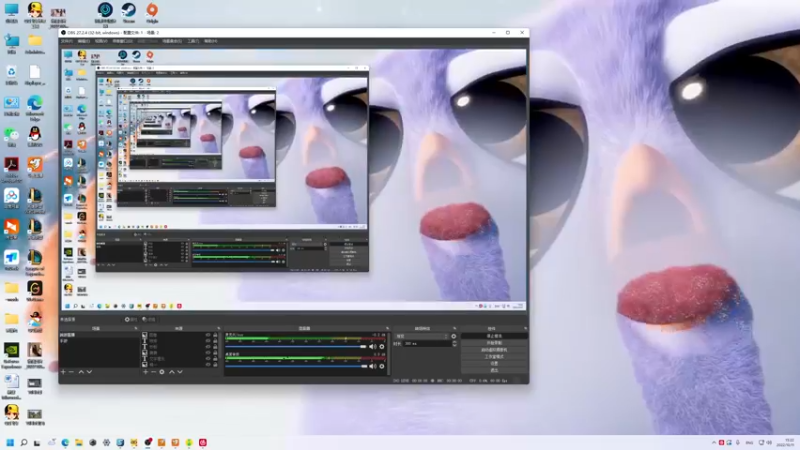Mute the lower audio mixer track speaker
Screen dimensions: 800x450
tap(372, 366)
